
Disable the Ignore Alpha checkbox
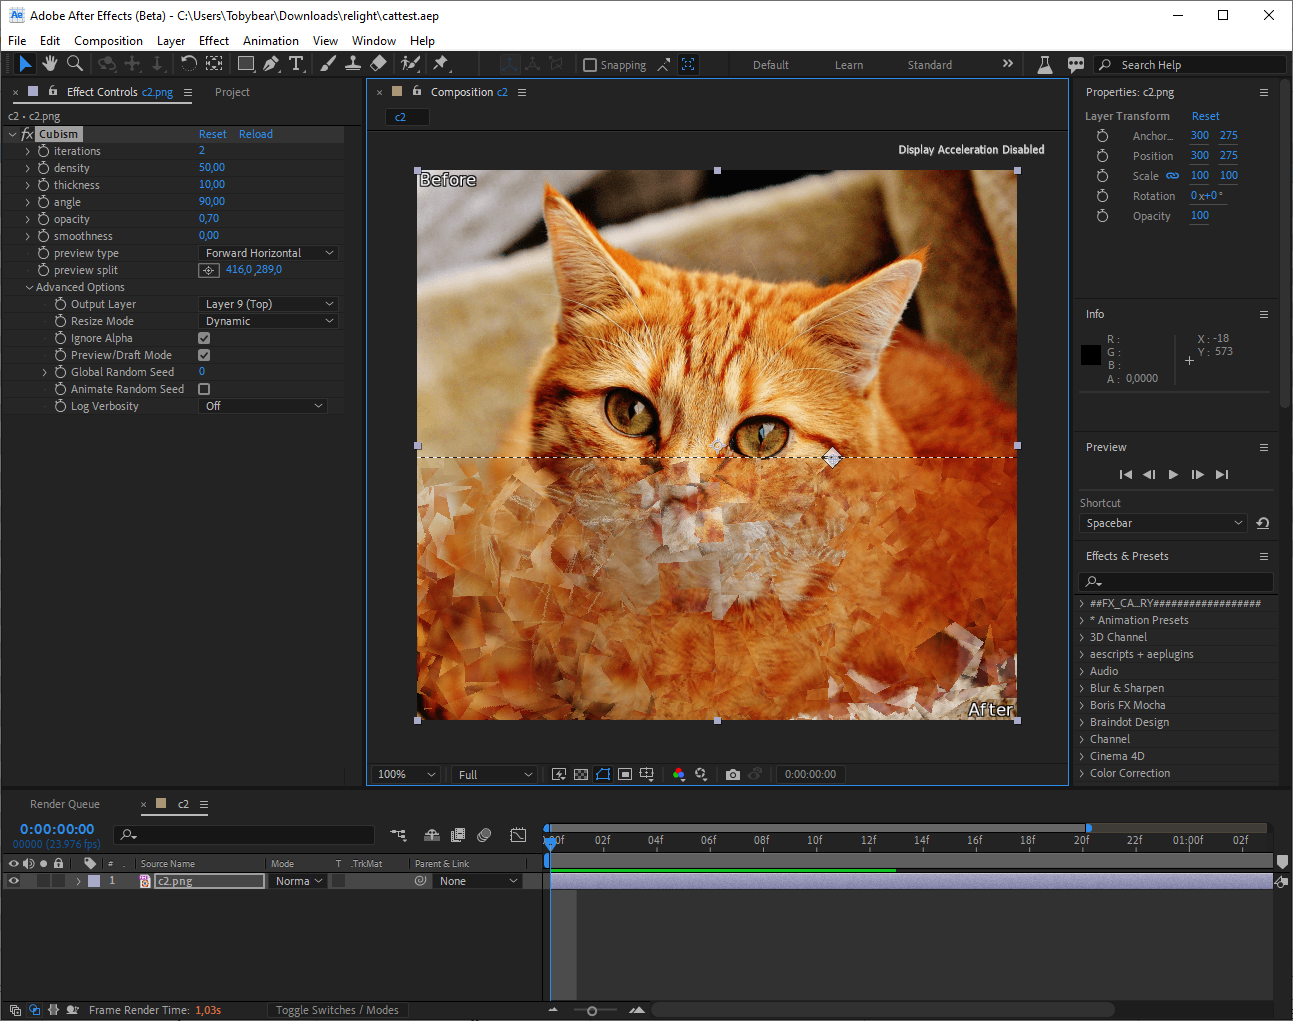click(204, 338)
